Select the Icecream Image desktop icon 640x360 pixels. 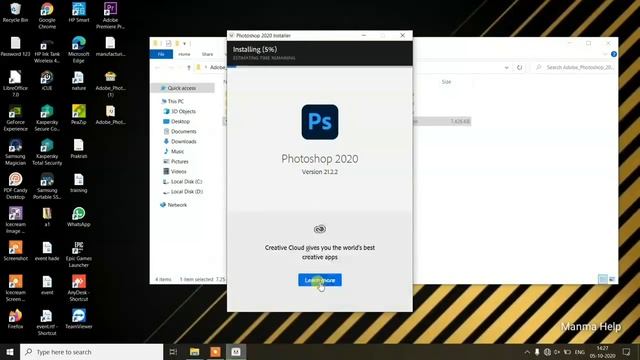pyautogui.click(x=16, y=220)
